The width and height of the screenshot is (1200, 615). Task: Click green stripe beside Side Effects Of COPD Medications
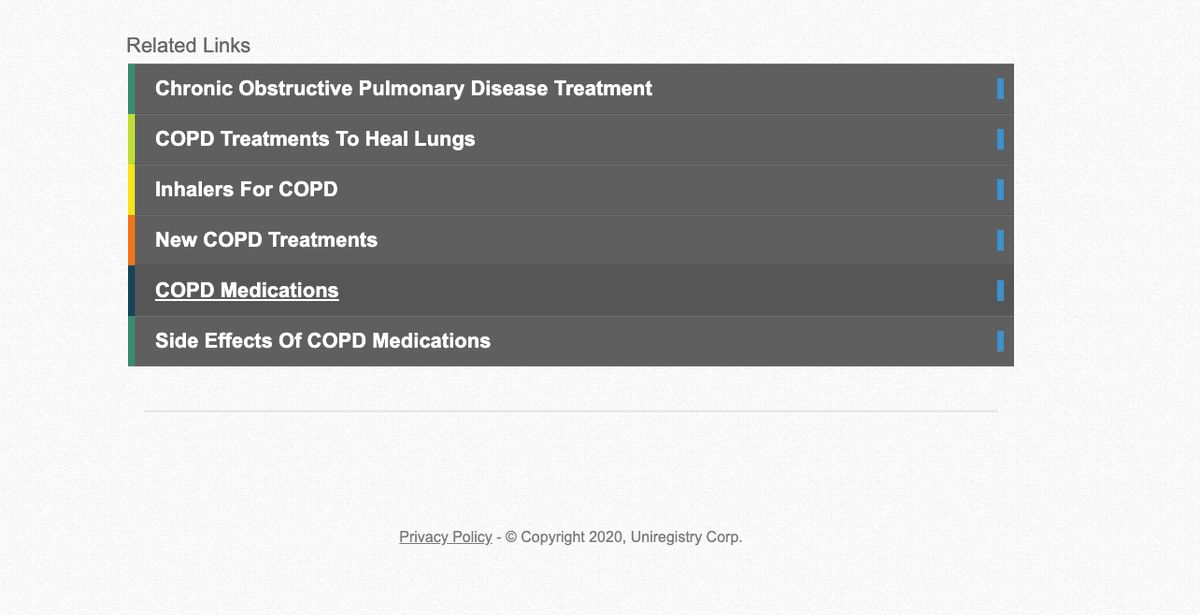point(131,341)
